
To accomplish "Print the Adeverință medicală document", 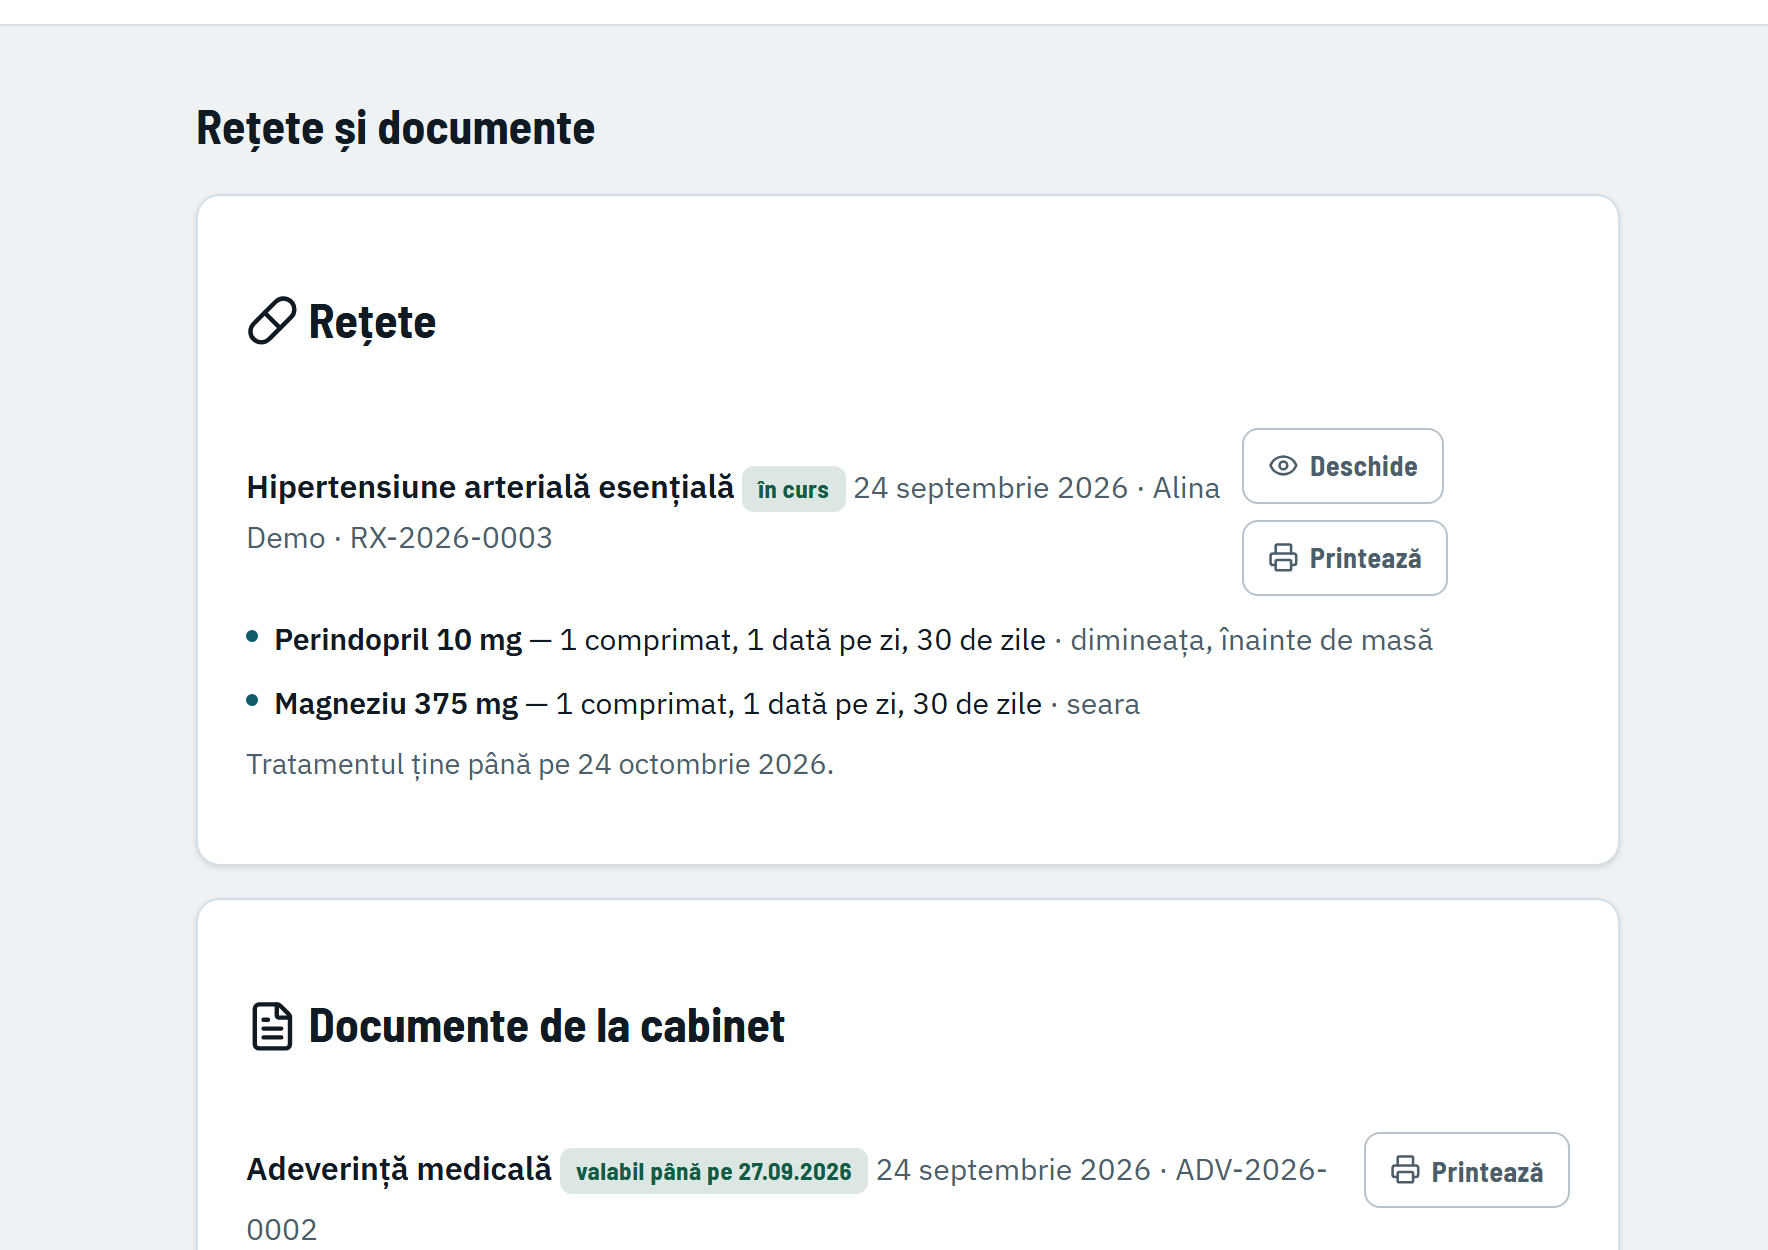I will click(1466, 1170).
